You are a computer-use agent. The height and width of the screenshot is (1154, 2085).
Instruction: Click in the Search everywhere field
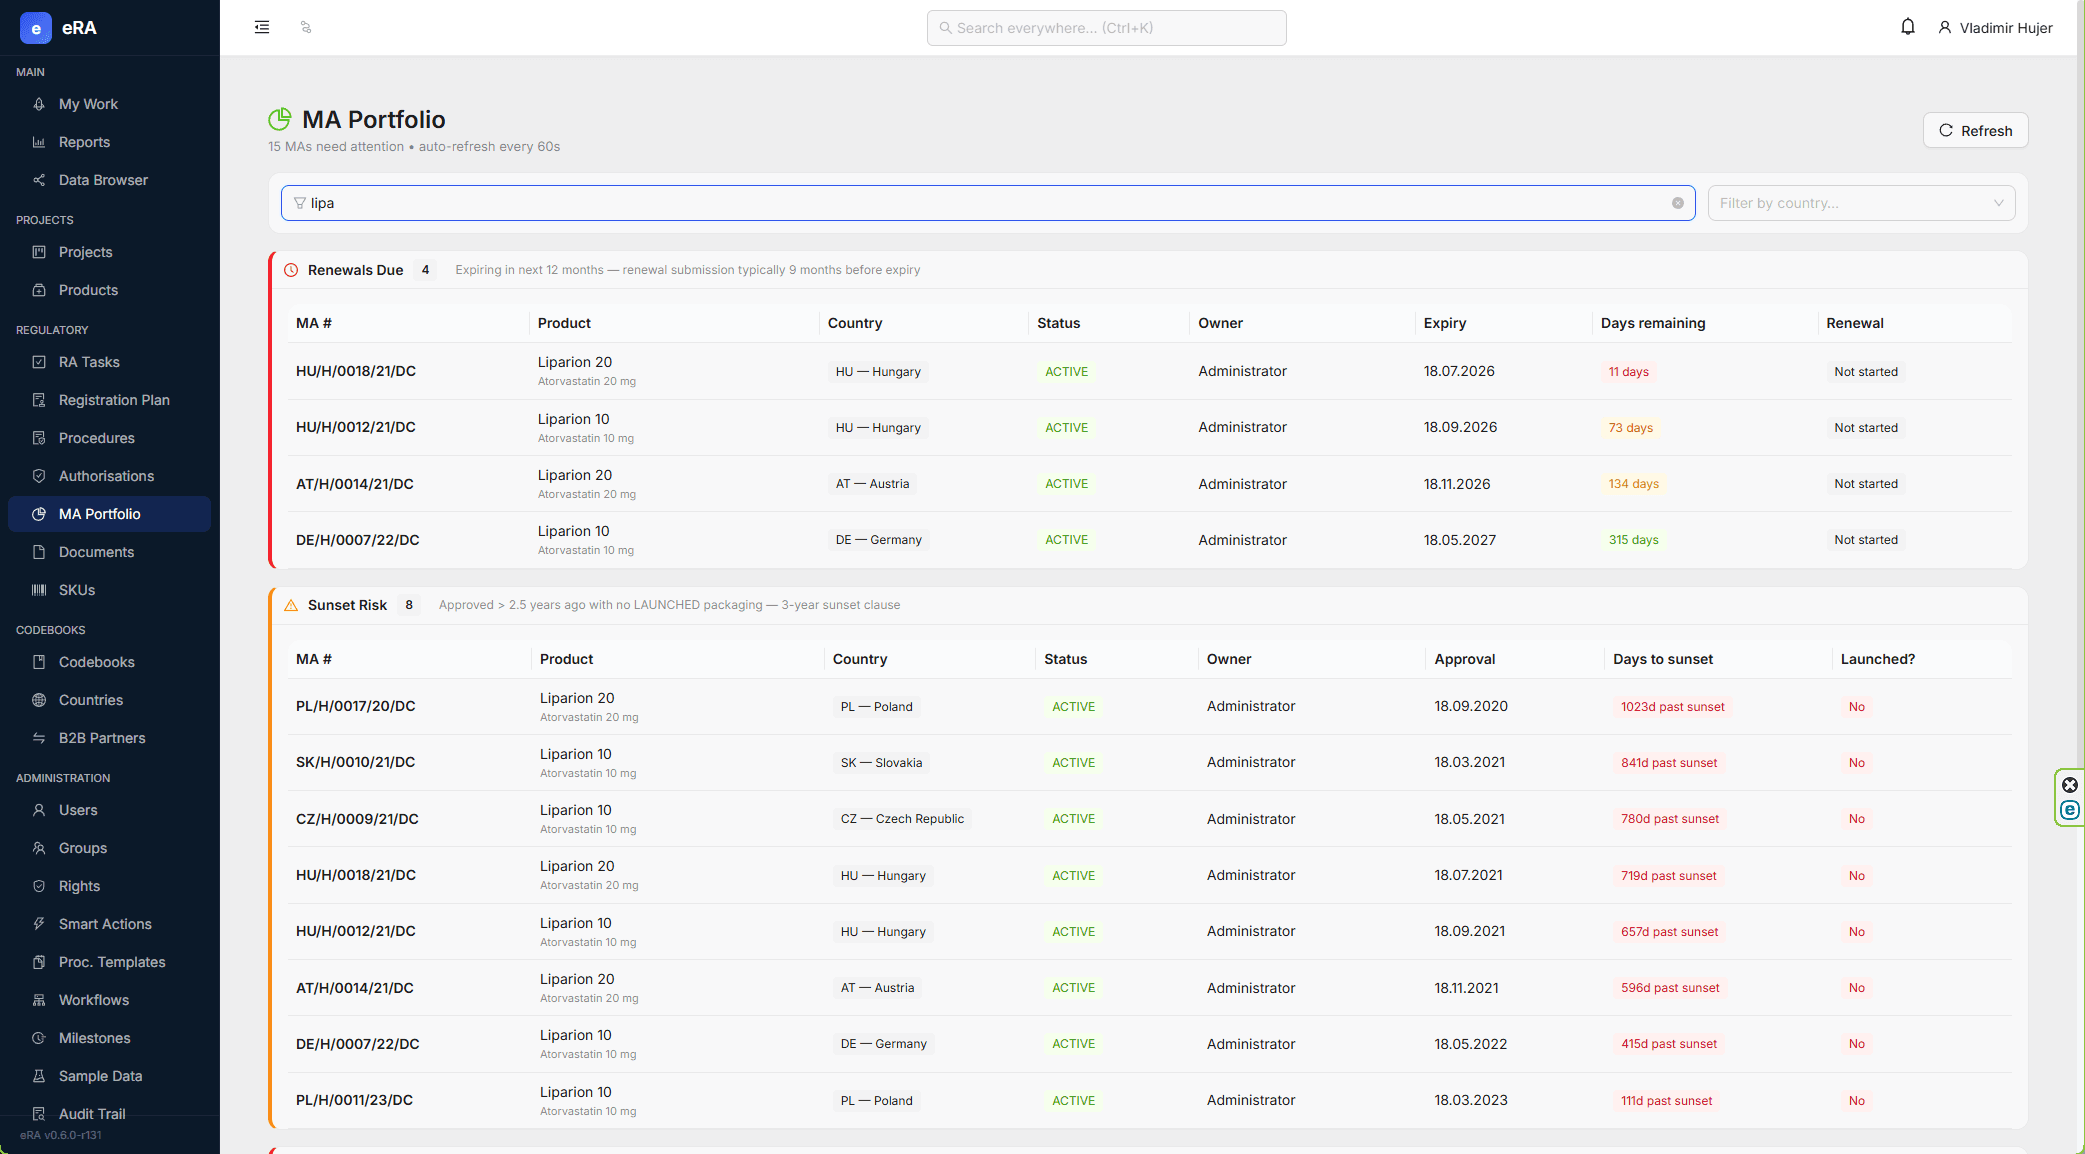[1106, 28]
